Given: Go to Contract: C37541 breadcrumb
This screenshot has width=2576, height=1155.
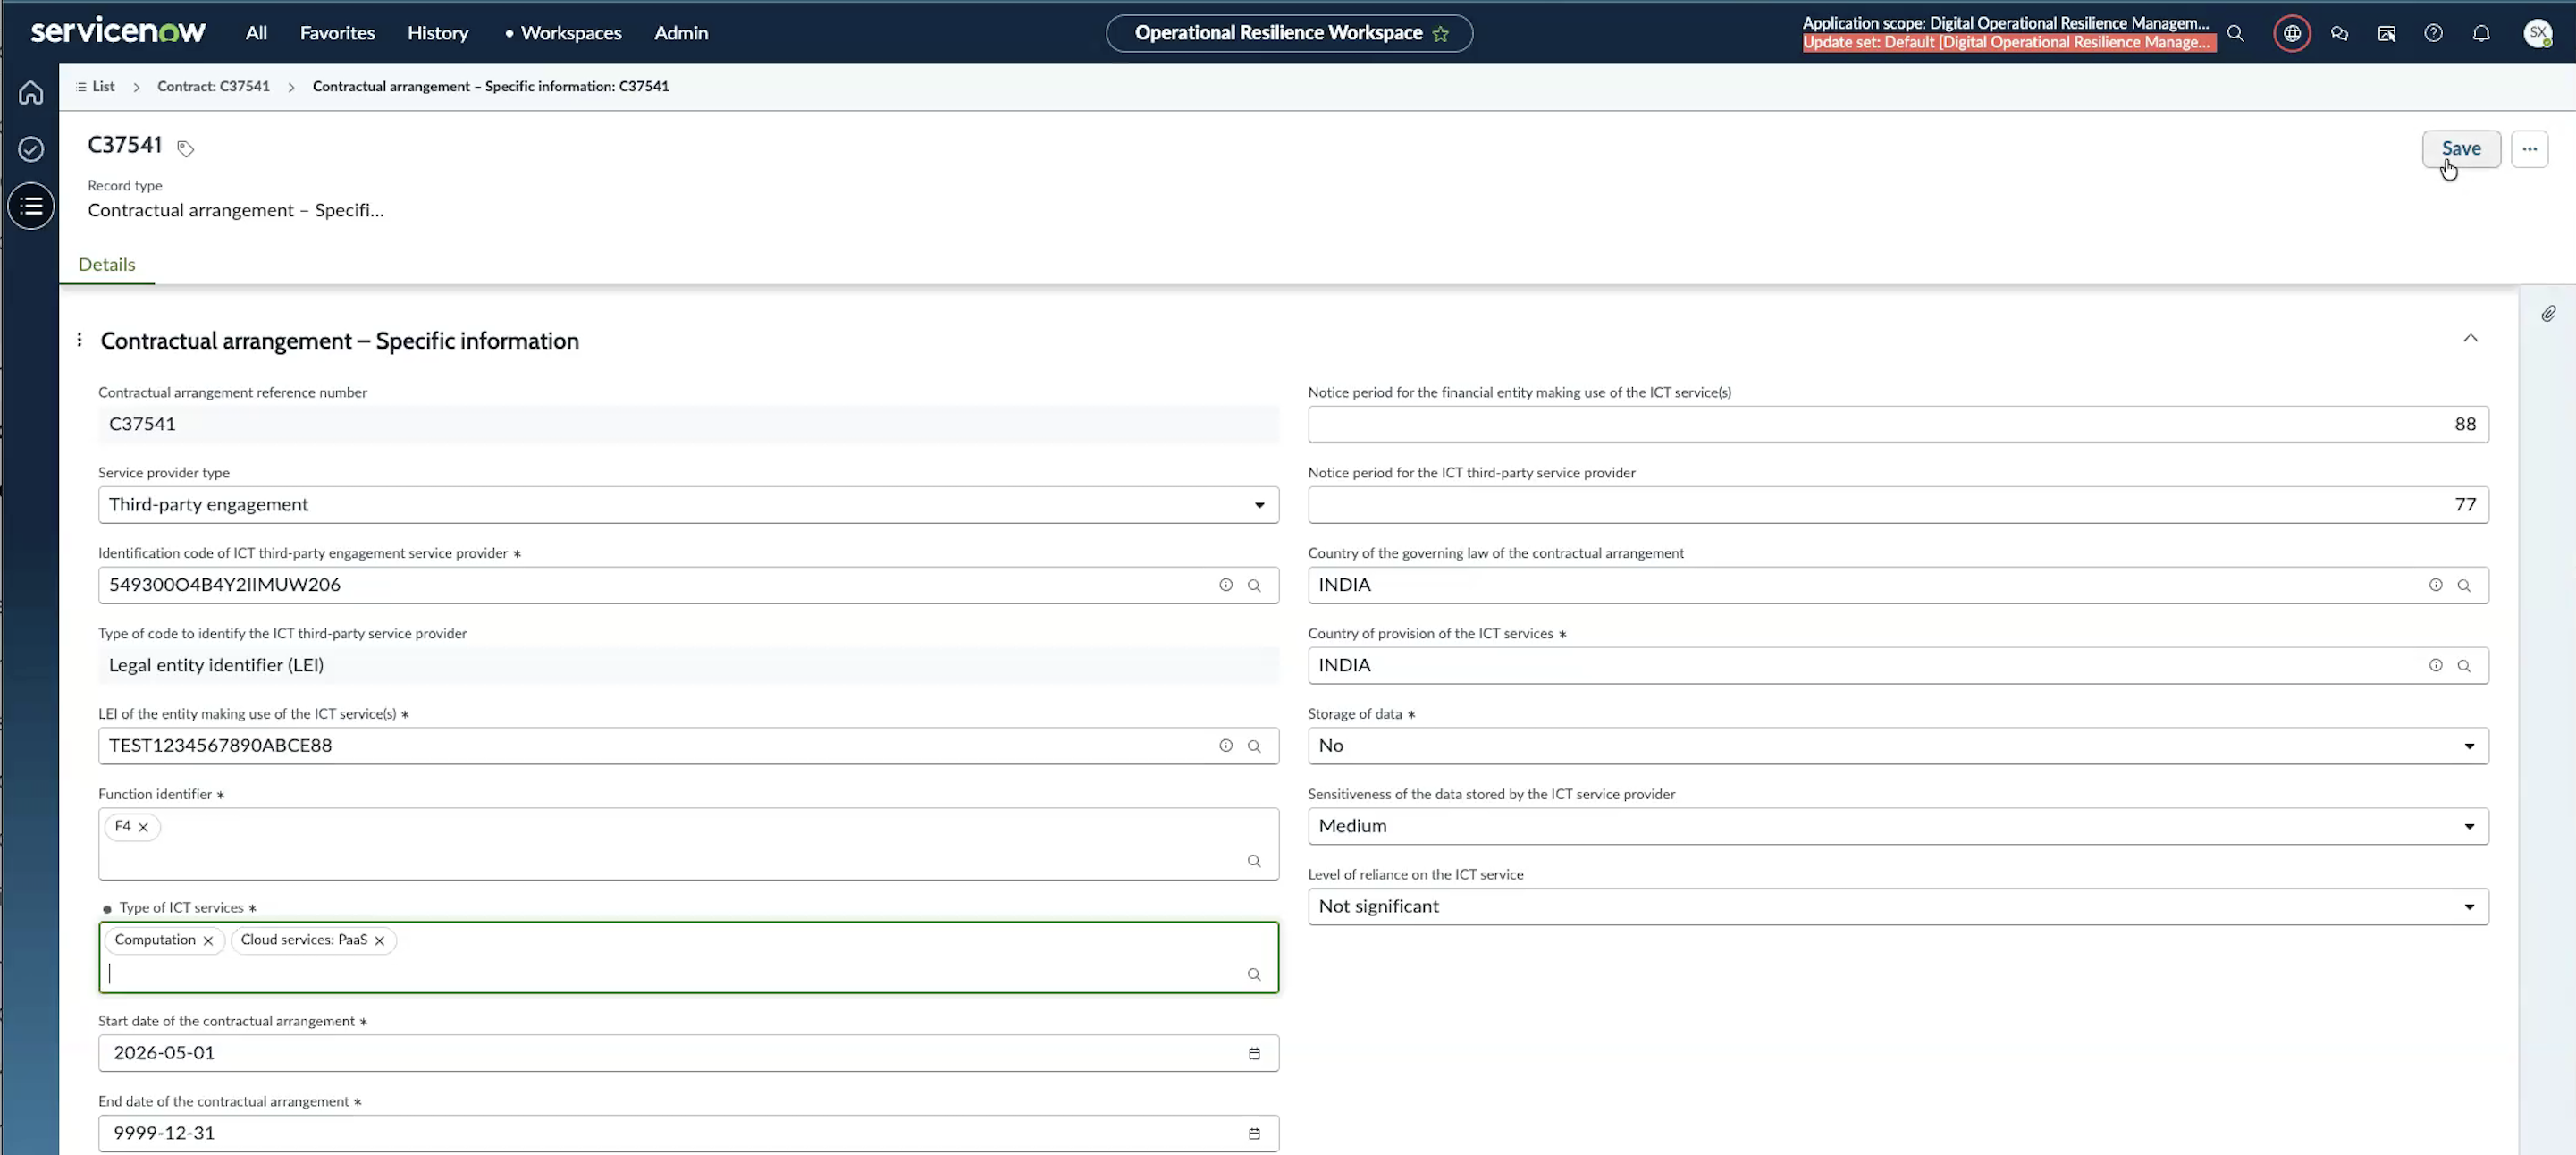Looking at the screenshot, I should tap(213, 86).
